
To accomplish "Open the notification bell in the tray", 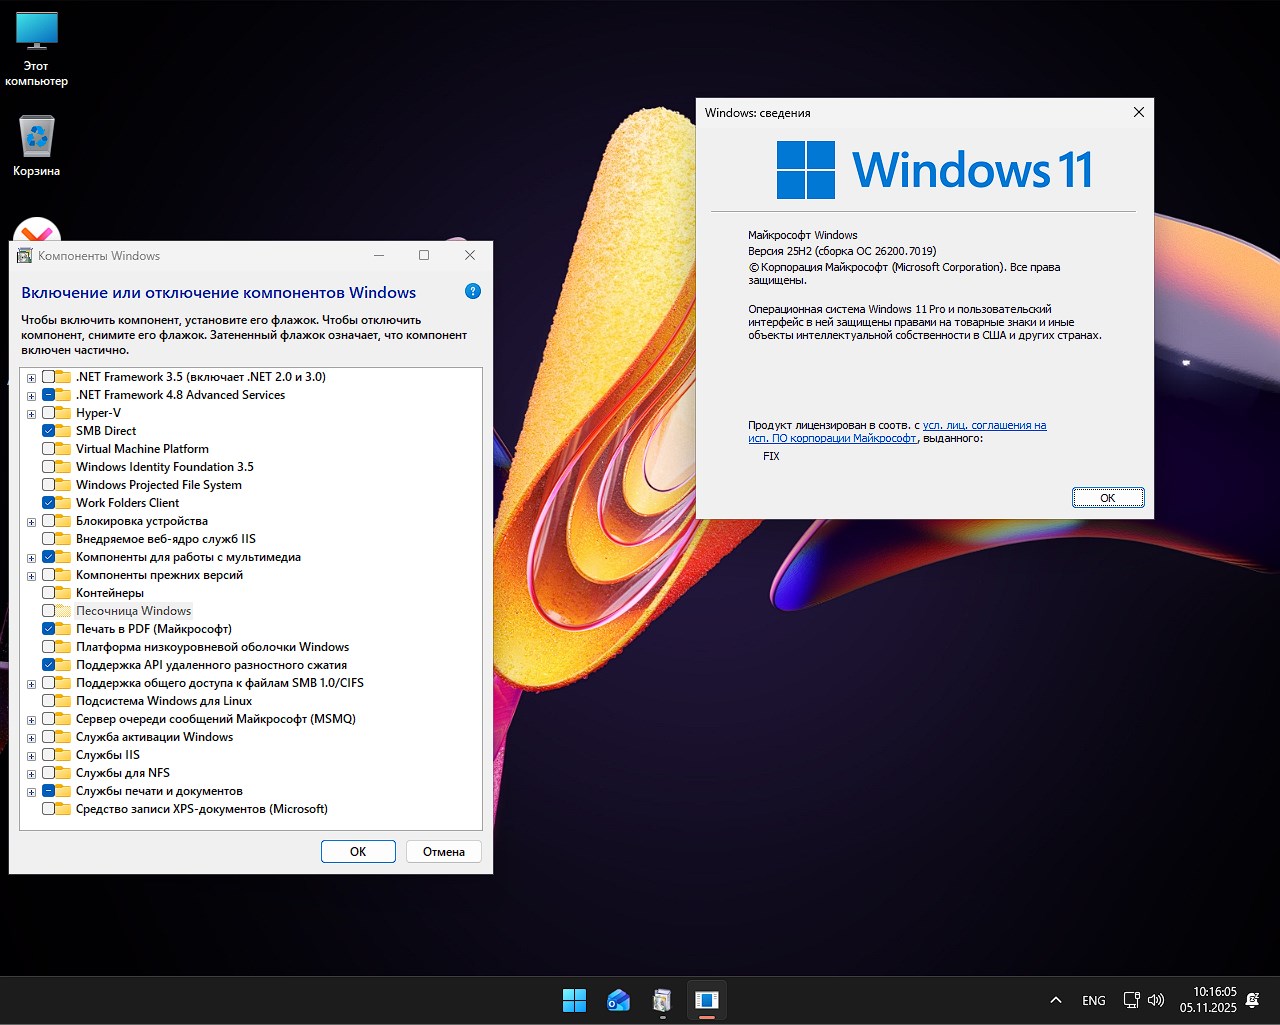I will click(x=1253, y=1000).
